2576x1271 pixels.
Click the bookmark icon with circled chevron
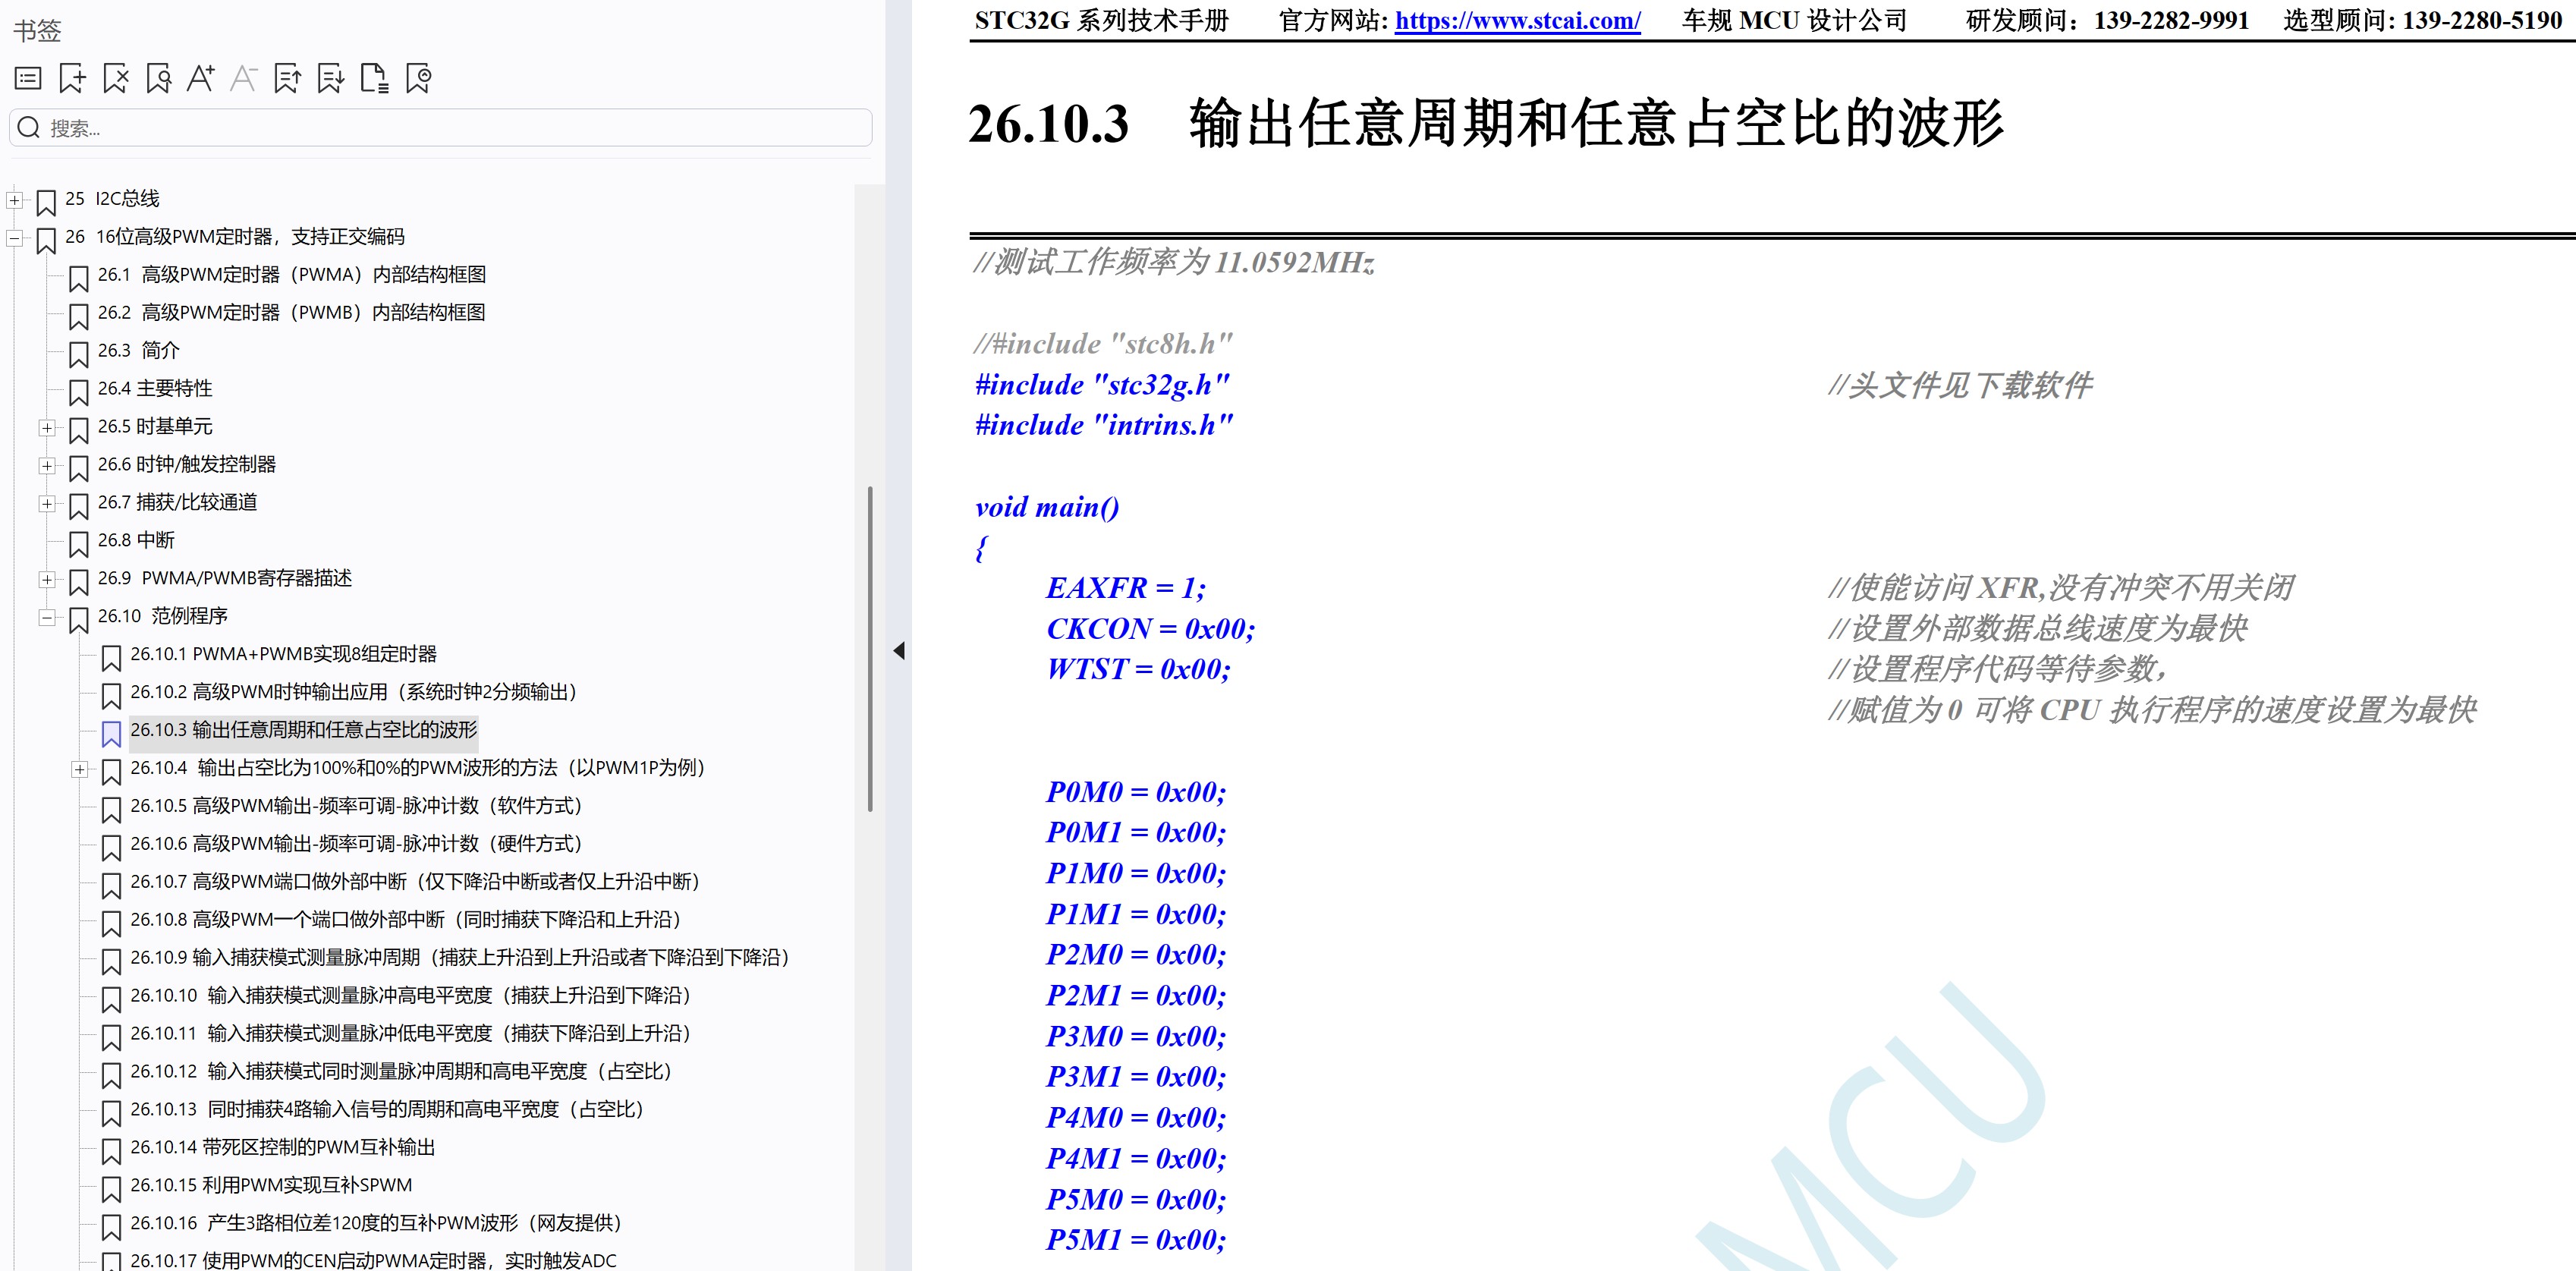point(418,78)
